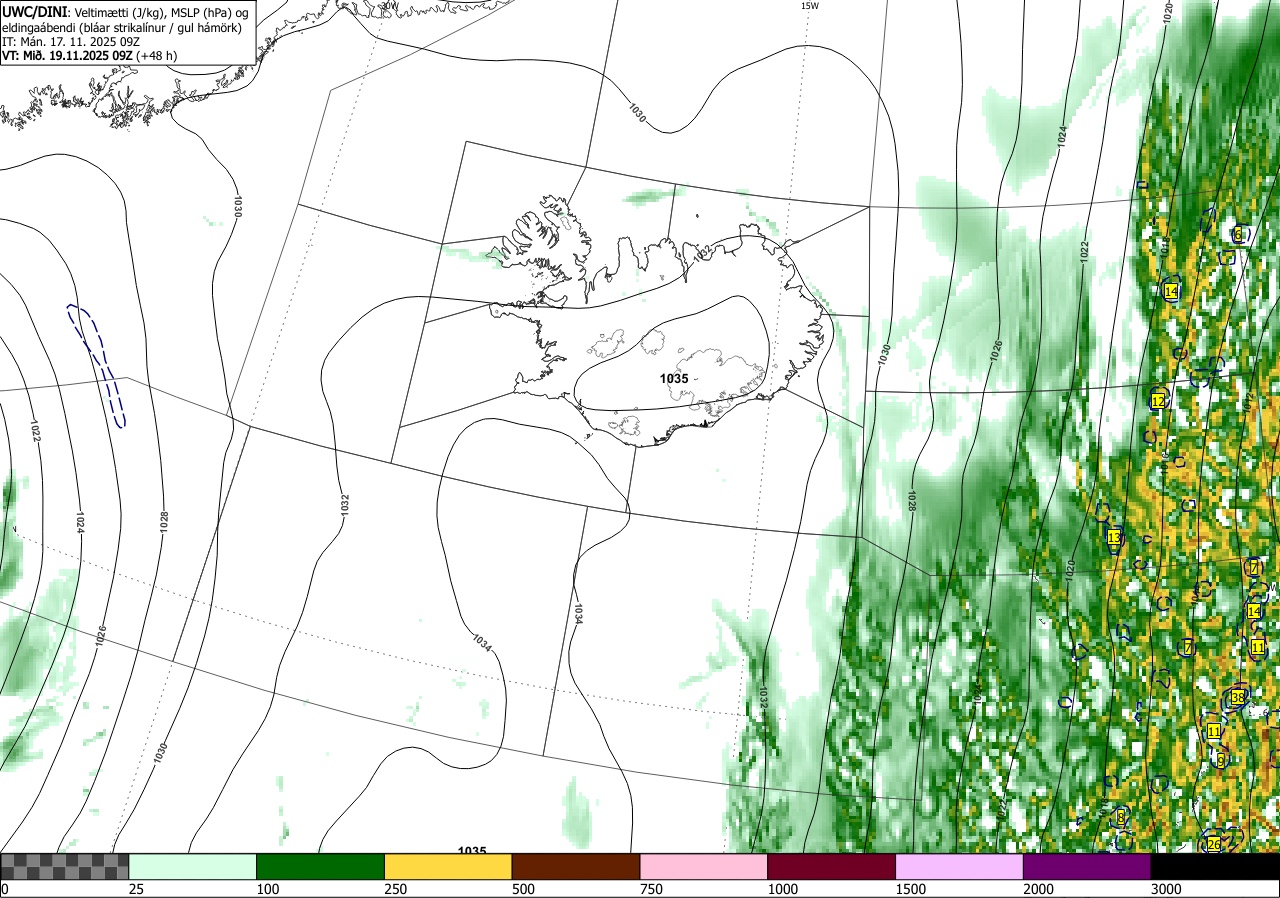Click the legend value "250"
This screenshot has width=1280, height=898.
coord(396,889)
